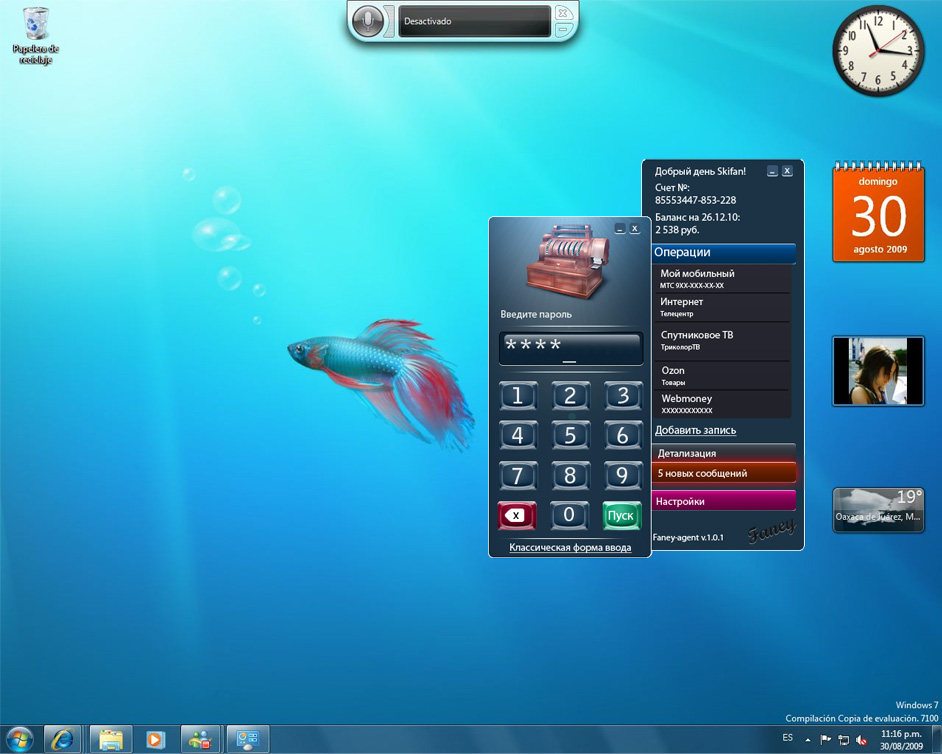Open the Настройки settings bar
942x754 pixels.
(x=723, y=501)
